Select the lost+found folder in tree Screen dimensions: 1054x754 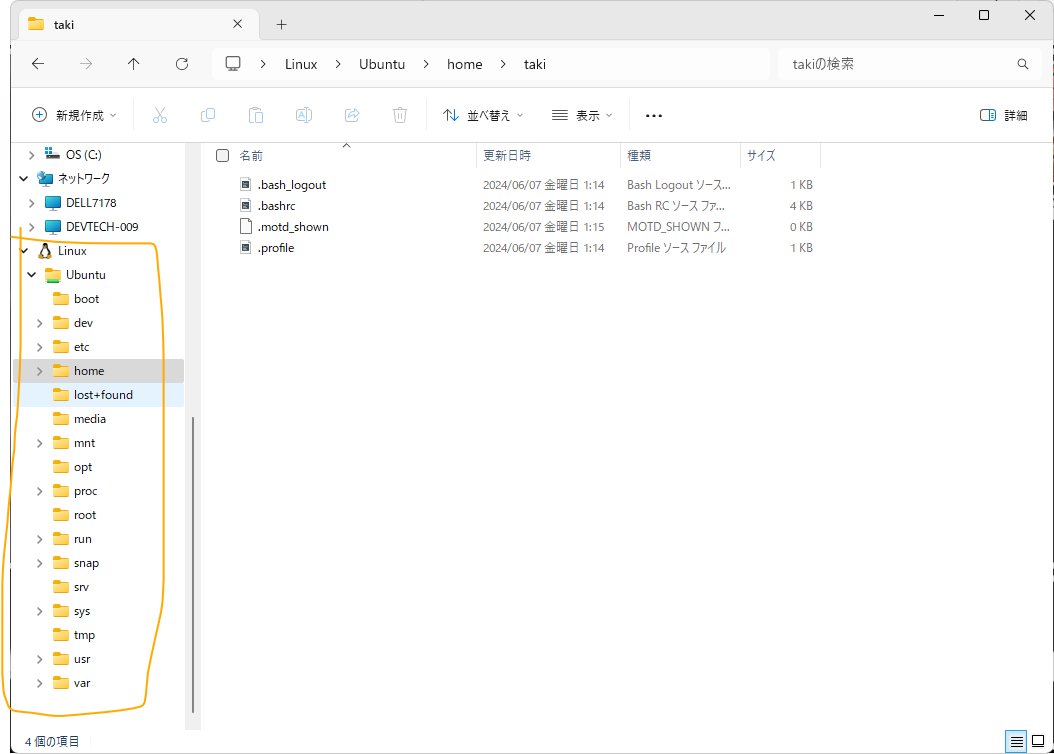point(98,395)
